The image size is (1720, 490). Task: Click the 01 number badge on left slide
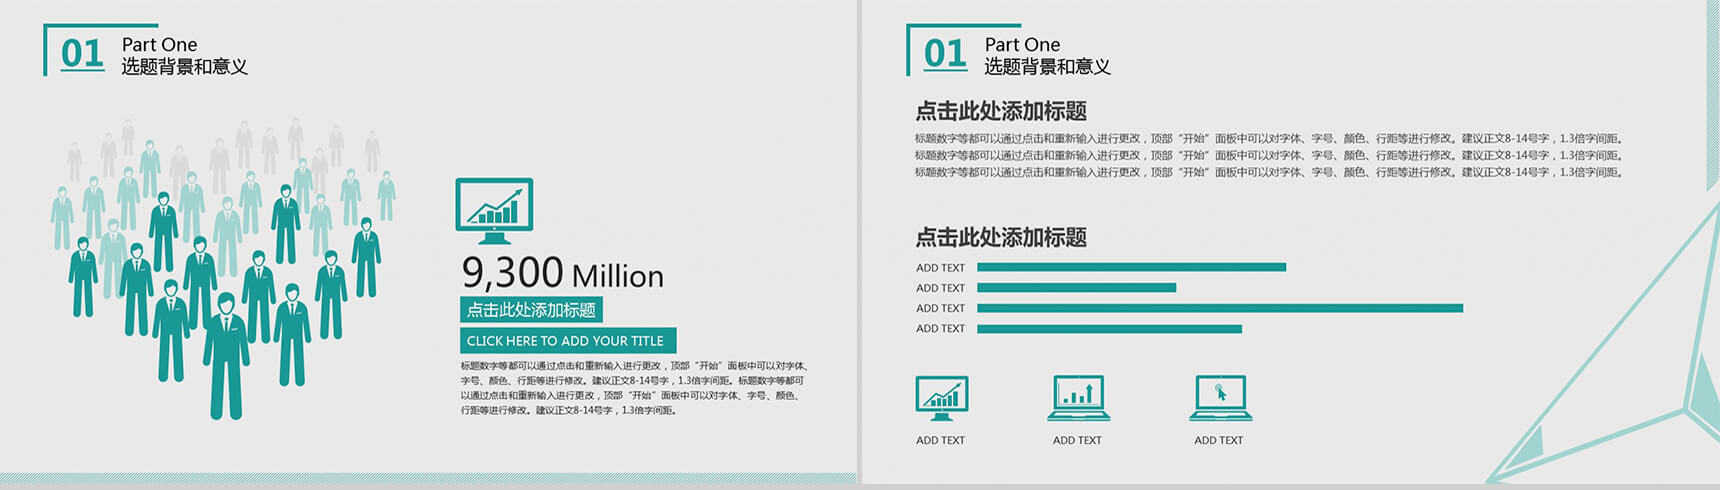pos(82,53)
